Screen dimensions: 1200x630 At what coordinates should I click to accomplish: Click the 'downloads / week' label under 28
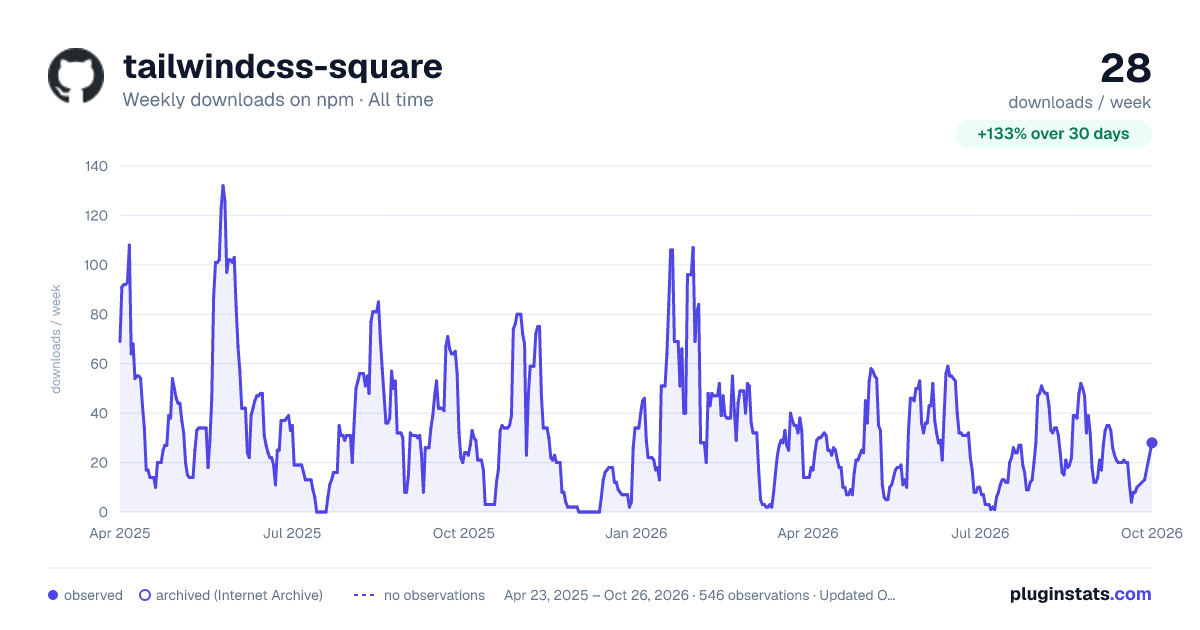(x=1080, y=102)
